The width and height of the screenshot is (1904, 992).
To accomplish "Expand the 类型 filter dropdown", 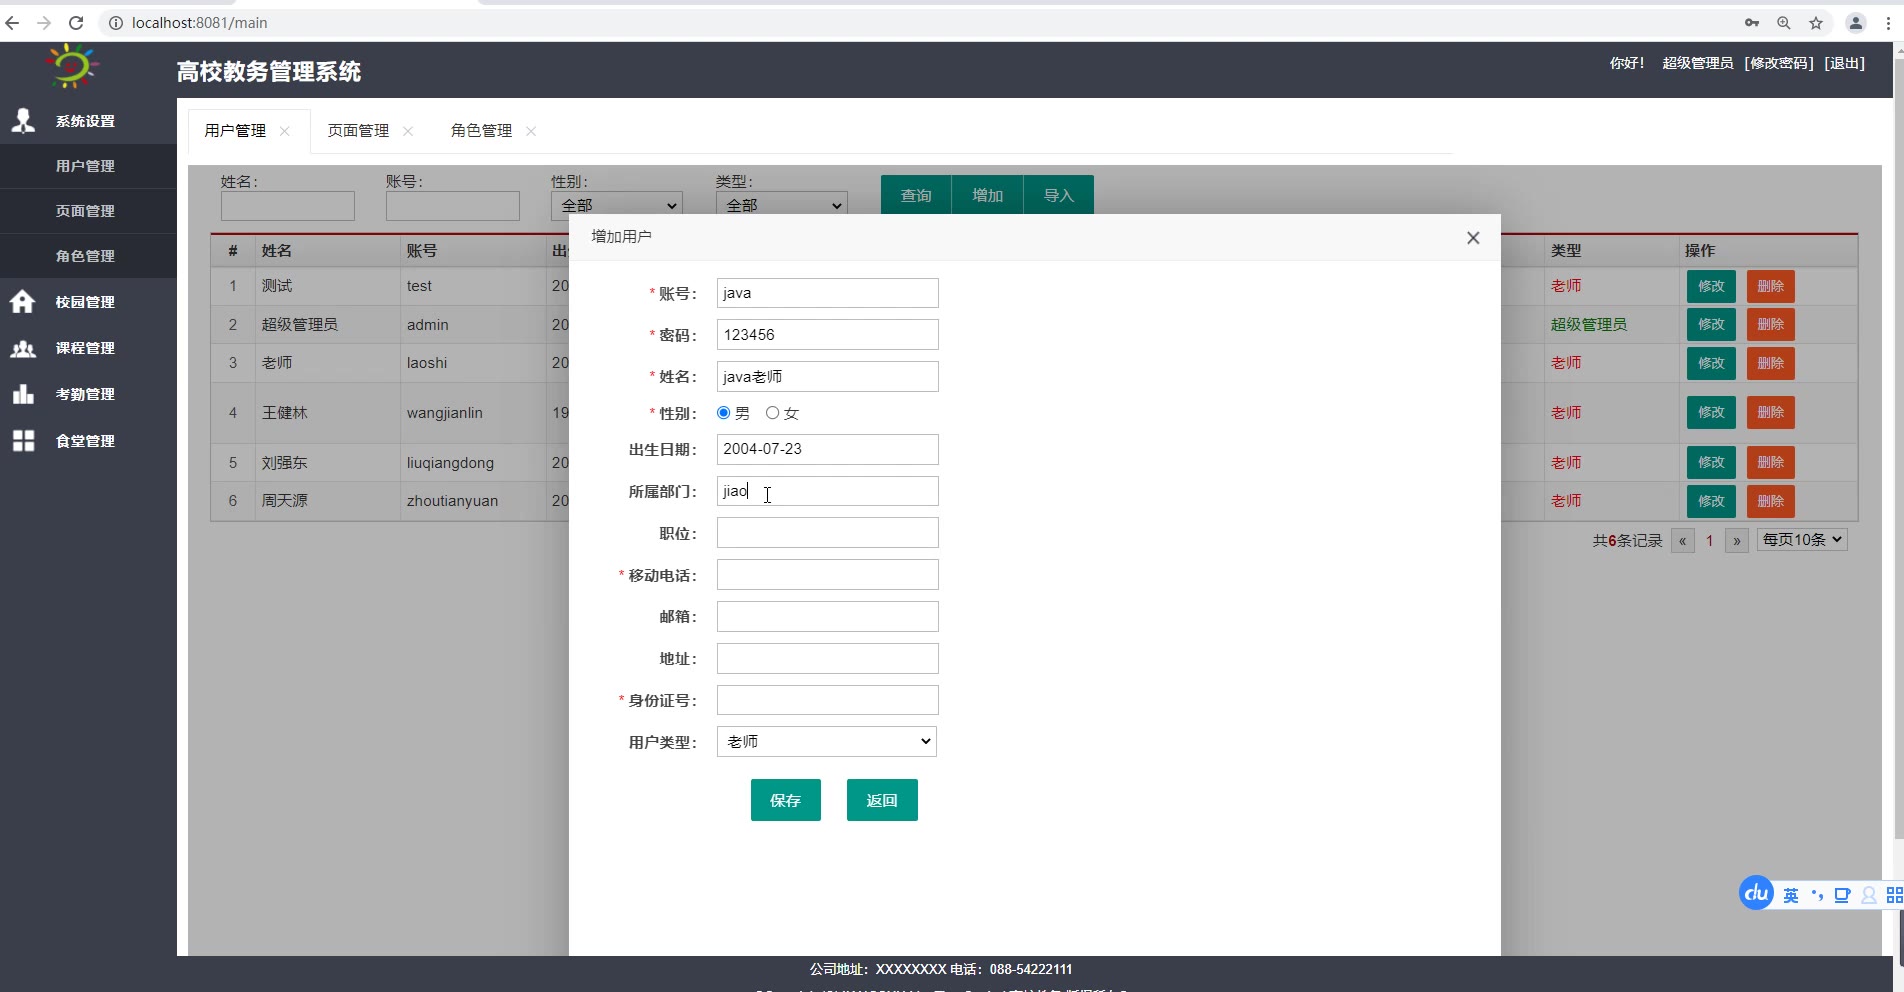I will pos(782,204).
